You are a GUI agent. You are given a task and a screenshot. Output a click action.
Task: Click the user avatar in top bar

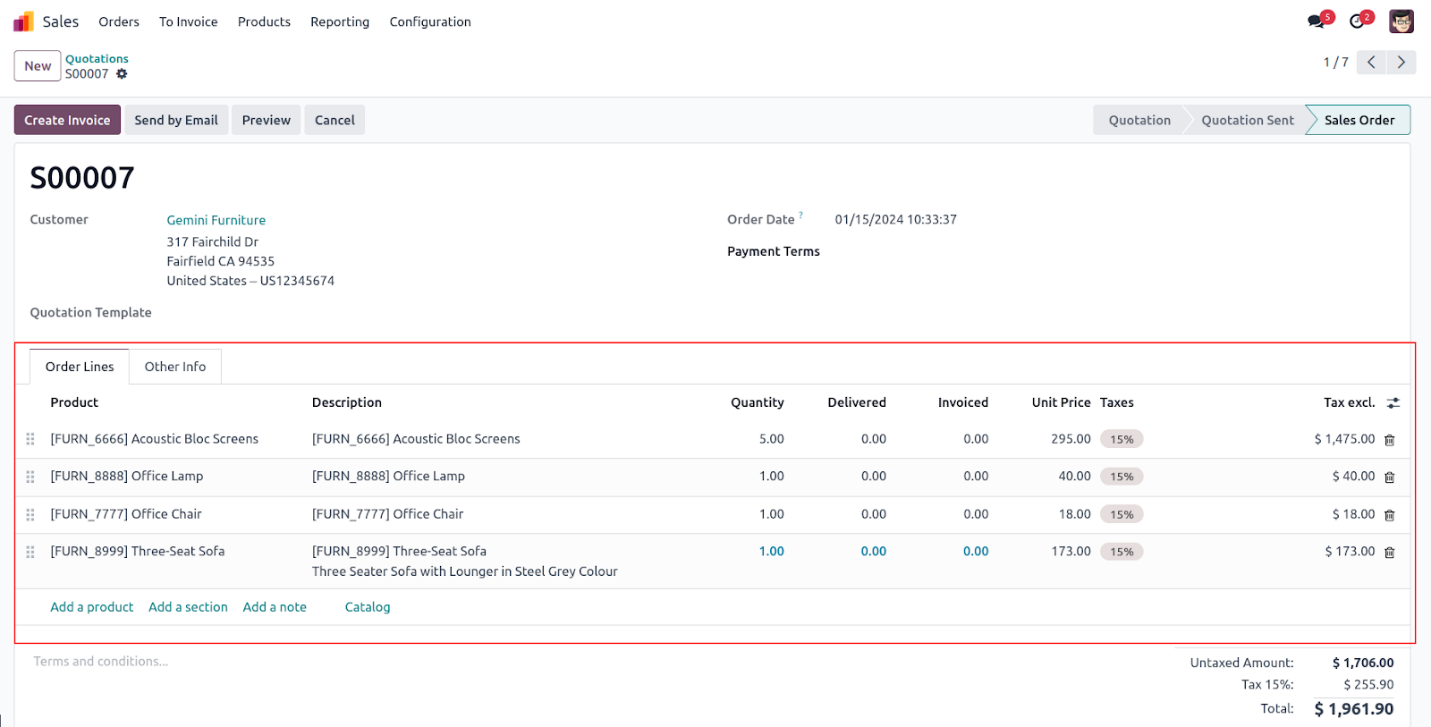pos(1401,22)
